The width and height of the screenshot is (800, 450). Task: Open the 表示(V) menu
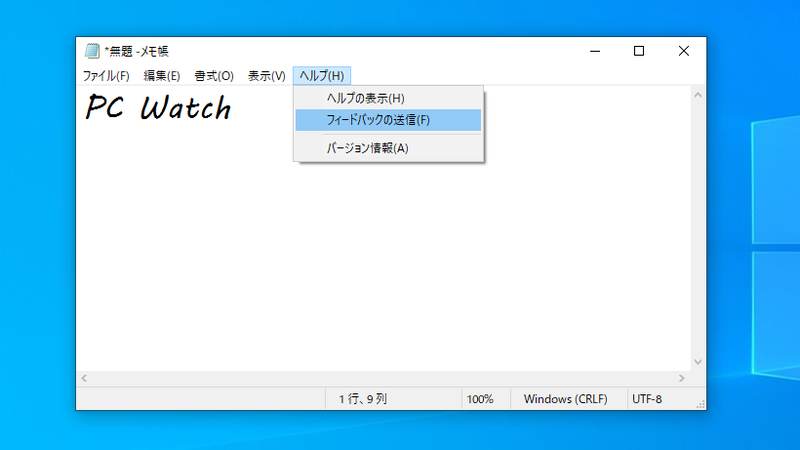tap(266, 76)
